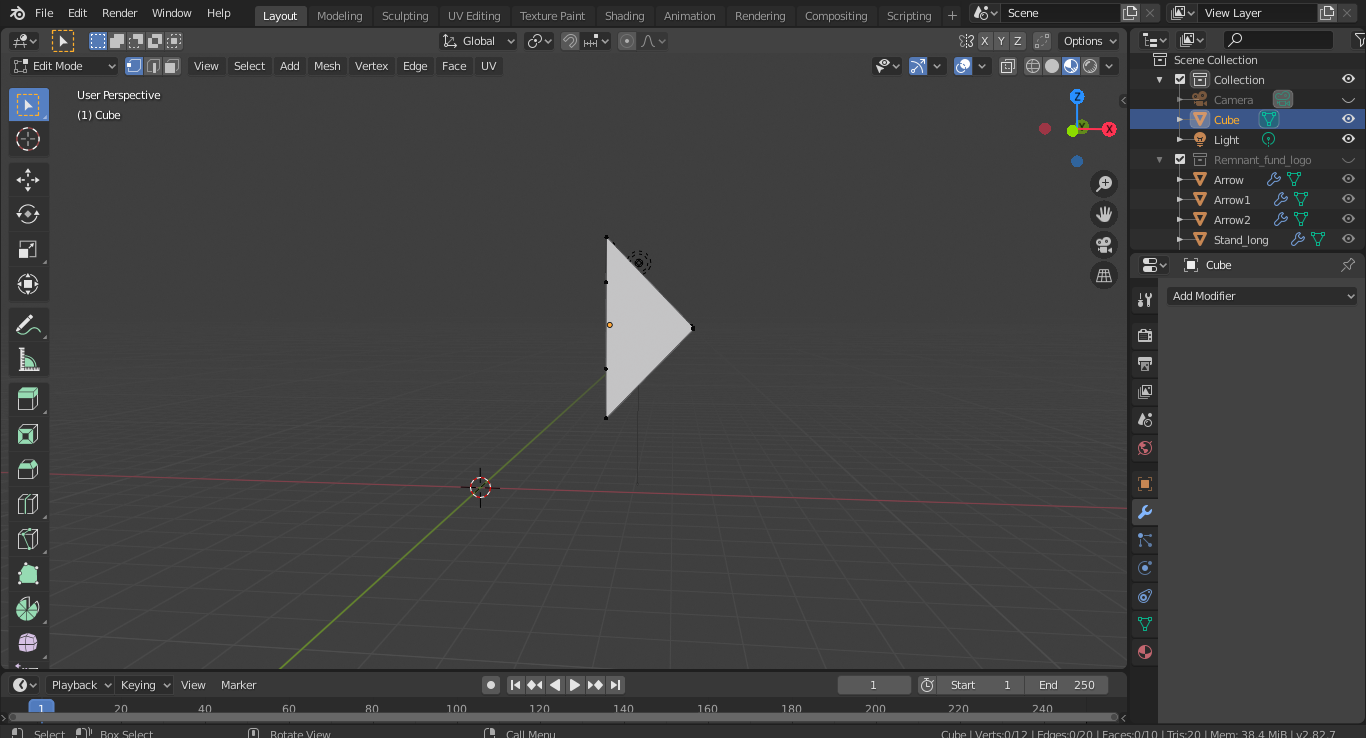Click the pan view hand icon
1366x738 pixels.
1104,214
